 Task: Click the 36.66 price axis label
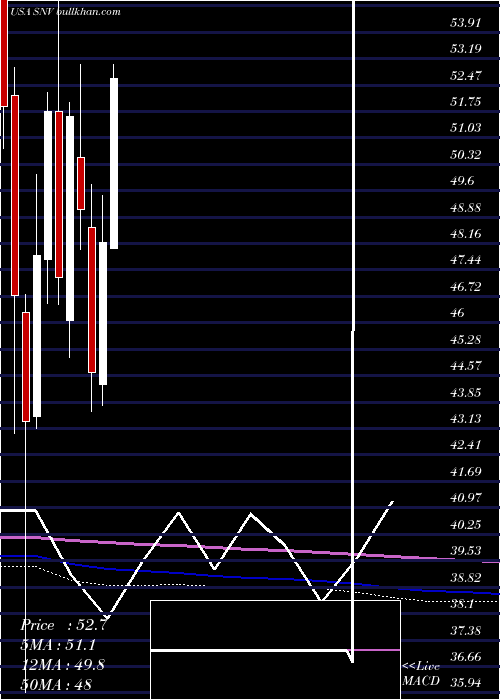pyautogui.click(x=466, y=657)
